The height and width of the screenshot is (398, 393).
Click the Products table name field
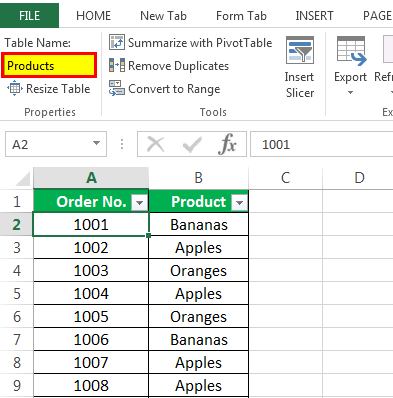pos(49,65)
